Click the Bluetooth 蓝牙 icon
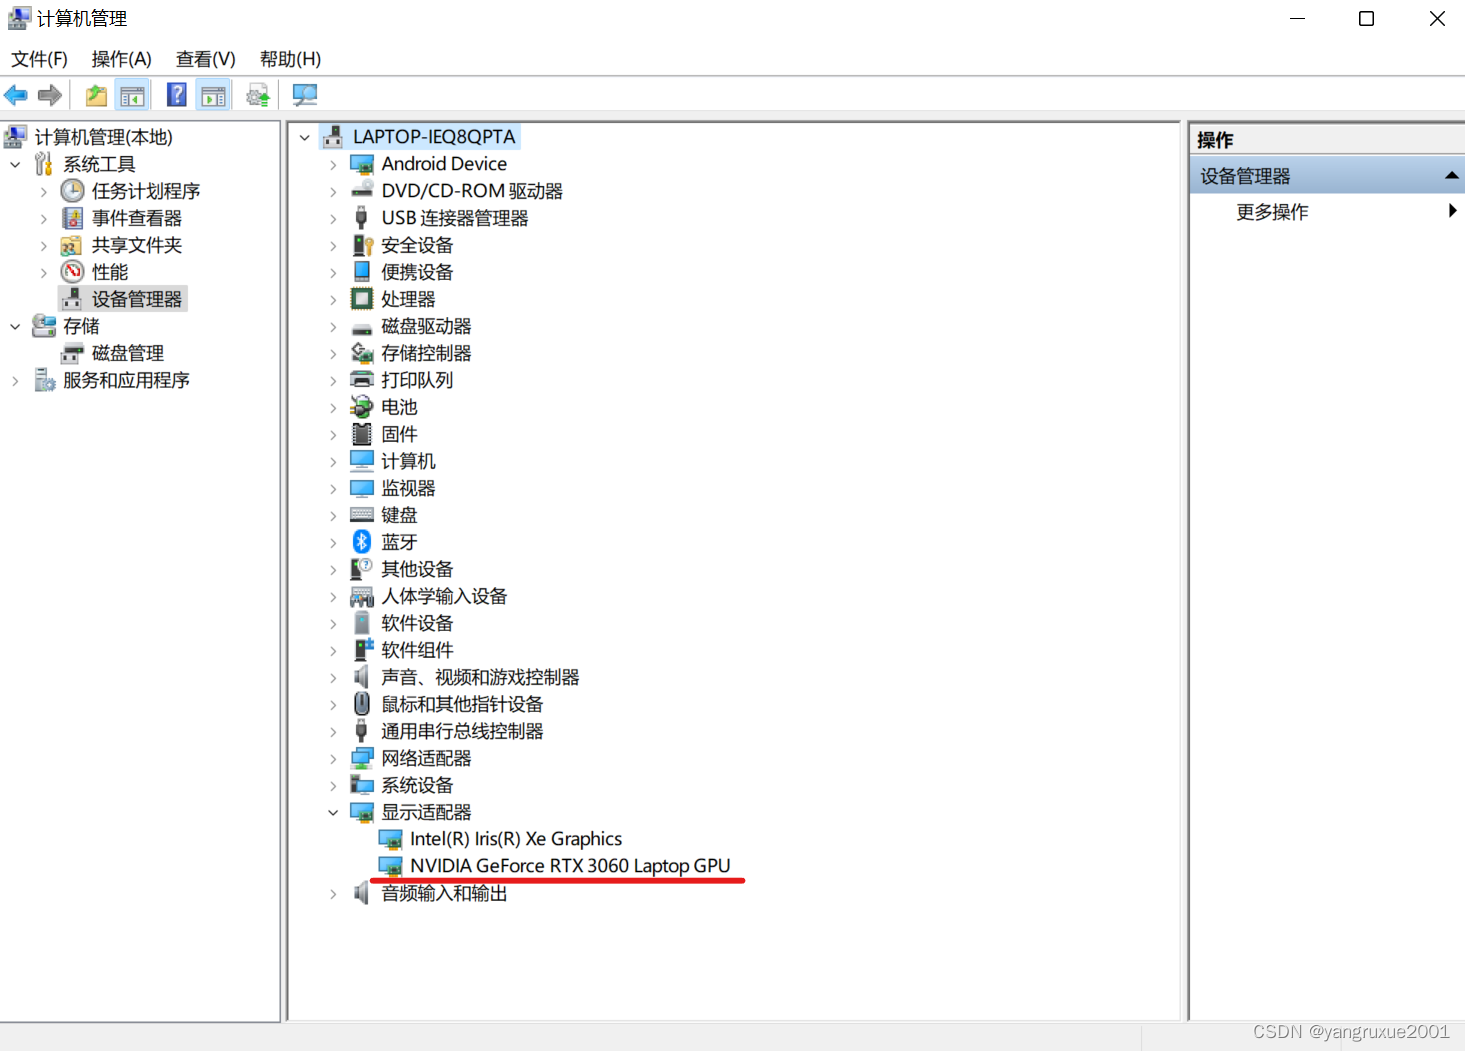The width and height of the screenshot is (1465, 1051). [x=362, y=542]
